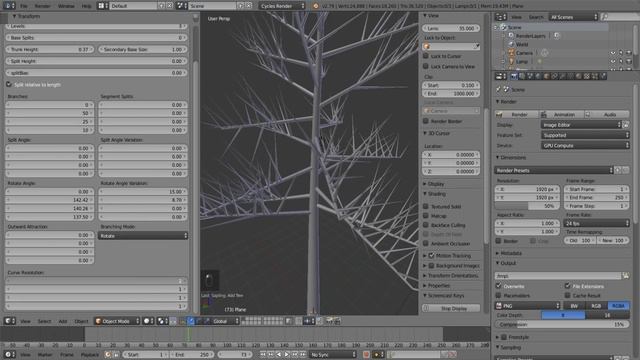Enable Matcap checkbox

click(x=426, y=216)
